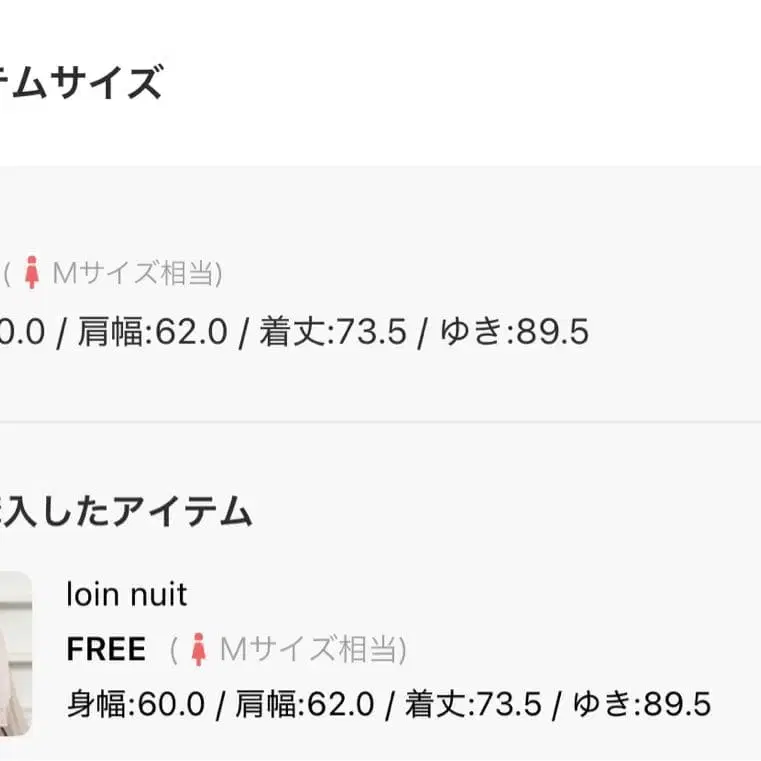Viewport: 761px width, 761px height.
Task: Tap 身幅:60.0 under loin nuit
Action: pyautogui.click(x=135, y=704)
